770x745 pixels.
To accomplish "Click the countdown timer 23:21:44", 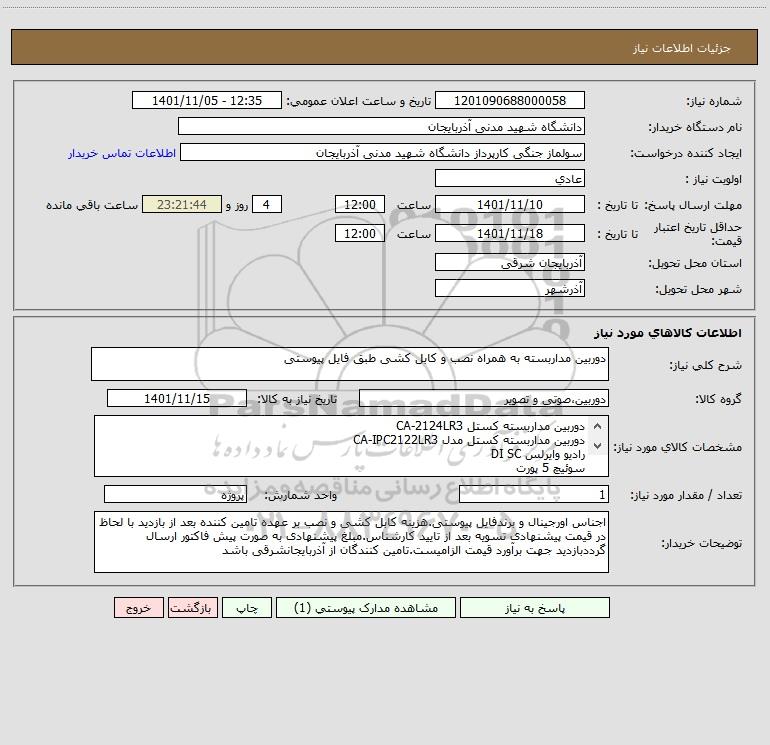I will pyautogui.click(x=182, y=205).
